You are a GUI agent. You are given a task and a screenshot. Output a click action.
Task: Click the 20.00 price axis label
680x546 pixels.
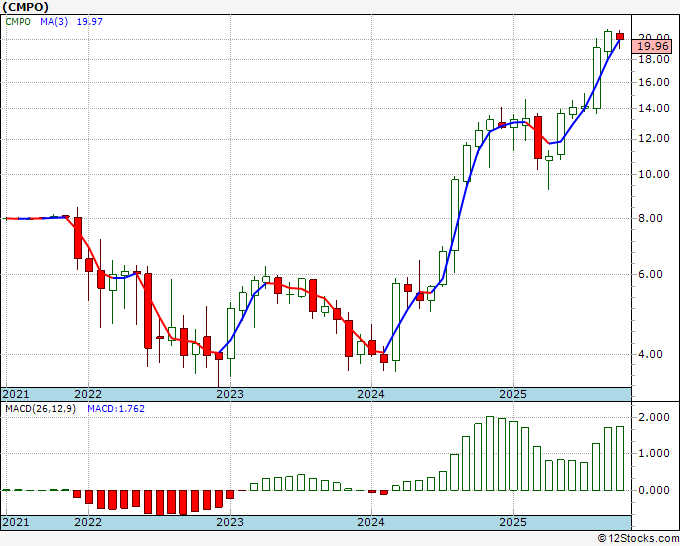654,36
